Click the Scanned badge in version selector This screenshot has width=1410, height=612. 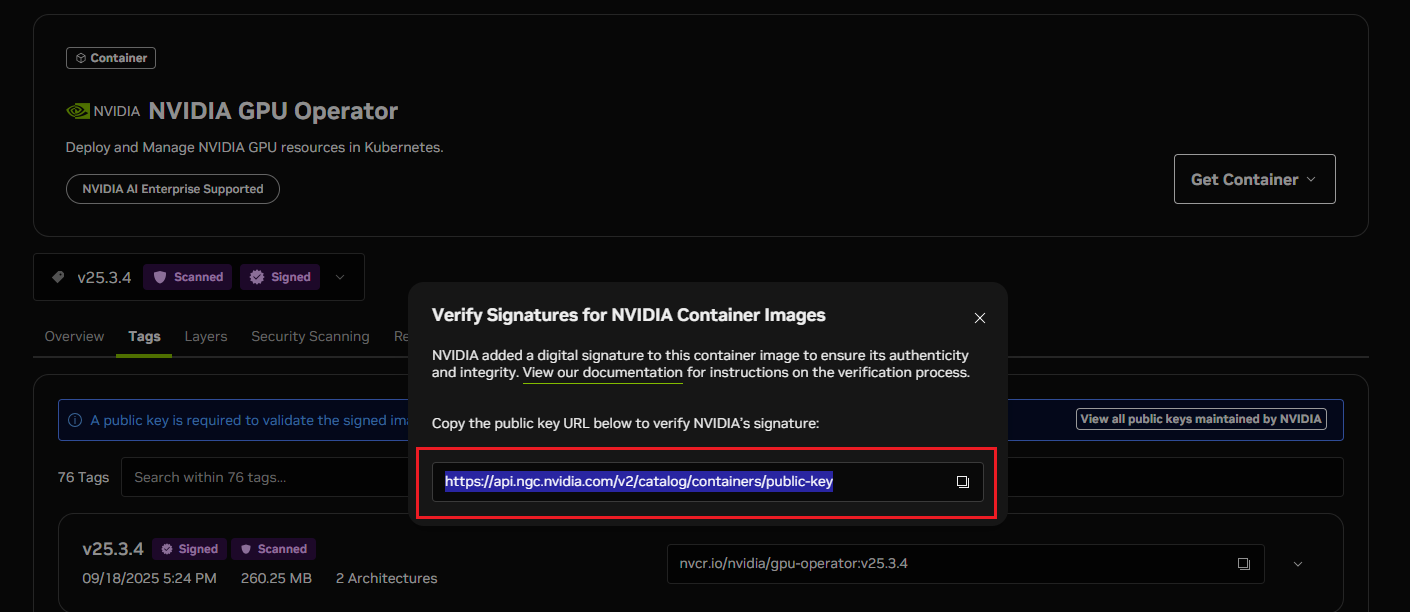click(x=188, y=277)
